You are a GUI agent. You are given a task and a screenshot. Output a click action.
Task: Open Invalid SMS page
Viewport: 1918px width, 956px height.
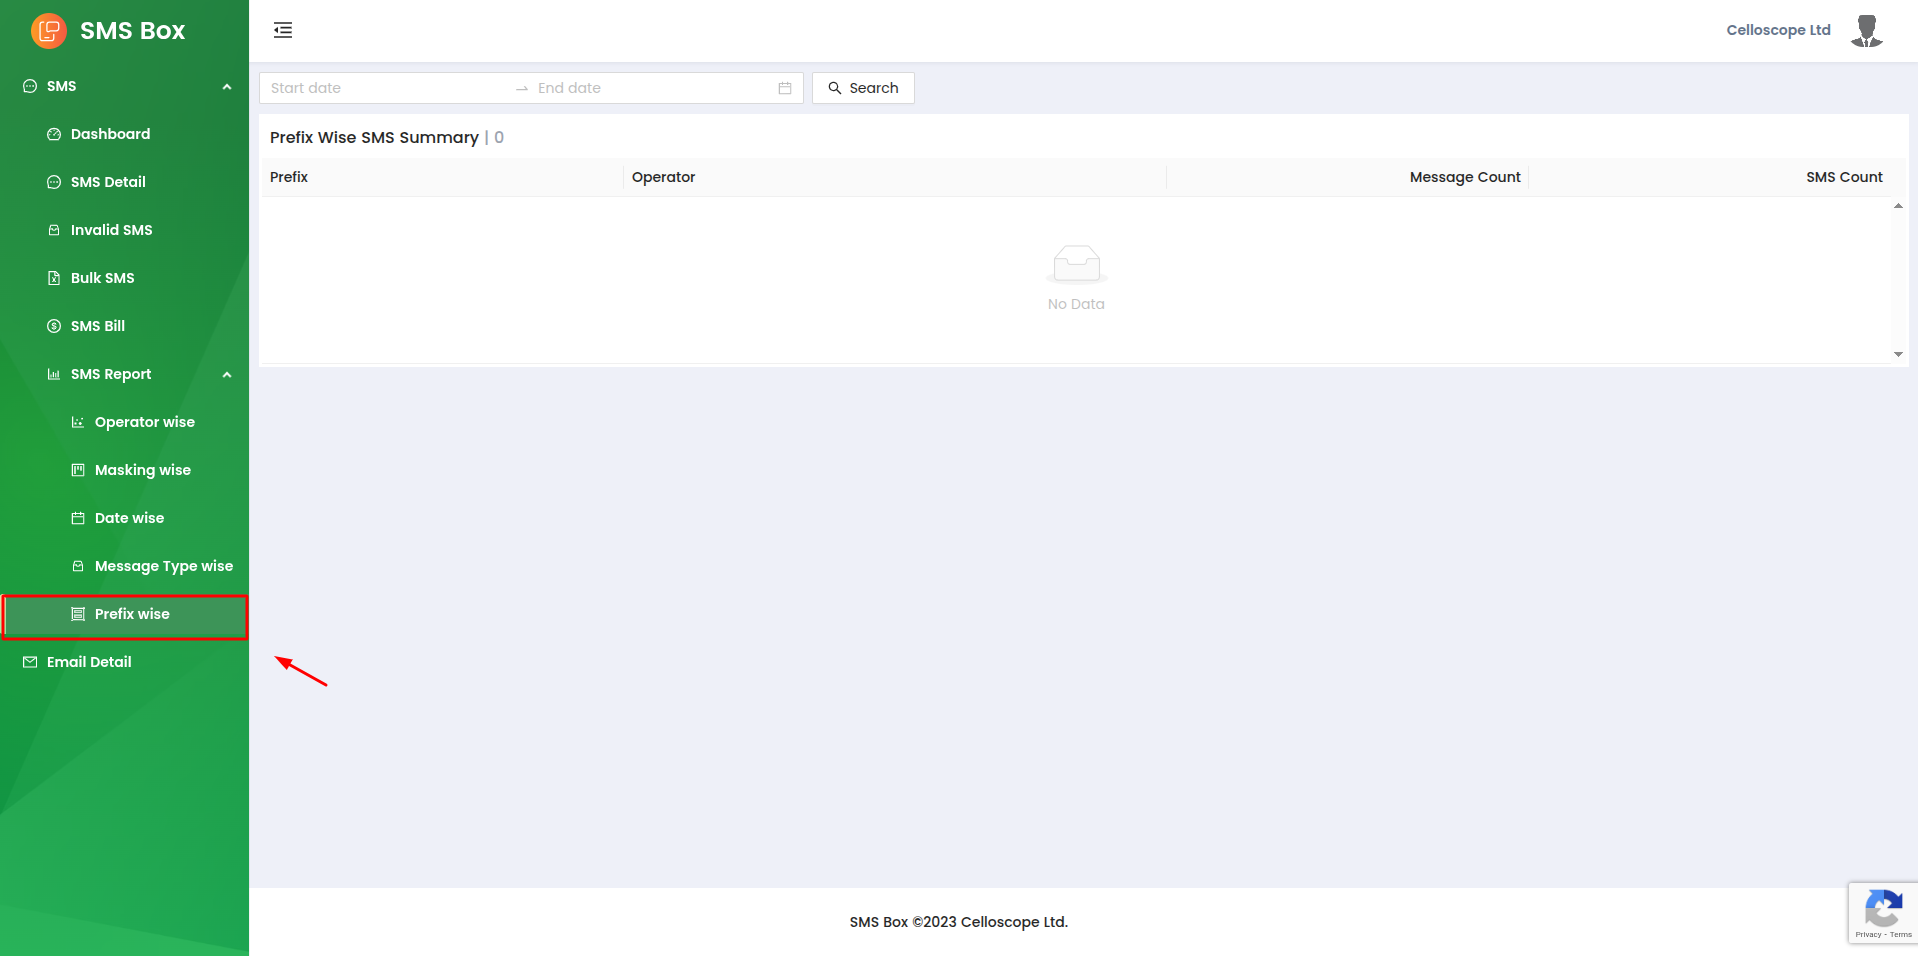click(x=111, y=230)
